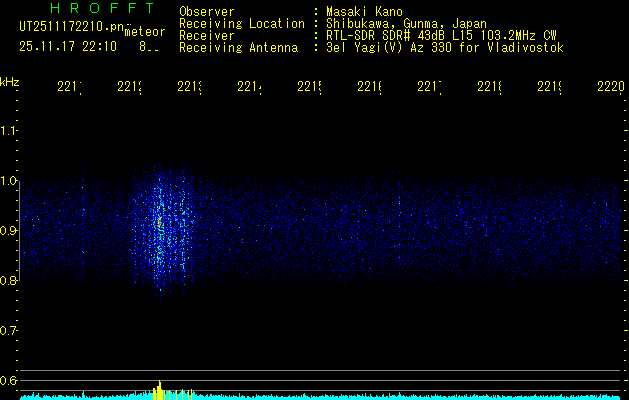This screenshot has width=629, height=400.
Task: Click the 2211 time axis label
Action: pyautogui.click(x=69, y=86)
